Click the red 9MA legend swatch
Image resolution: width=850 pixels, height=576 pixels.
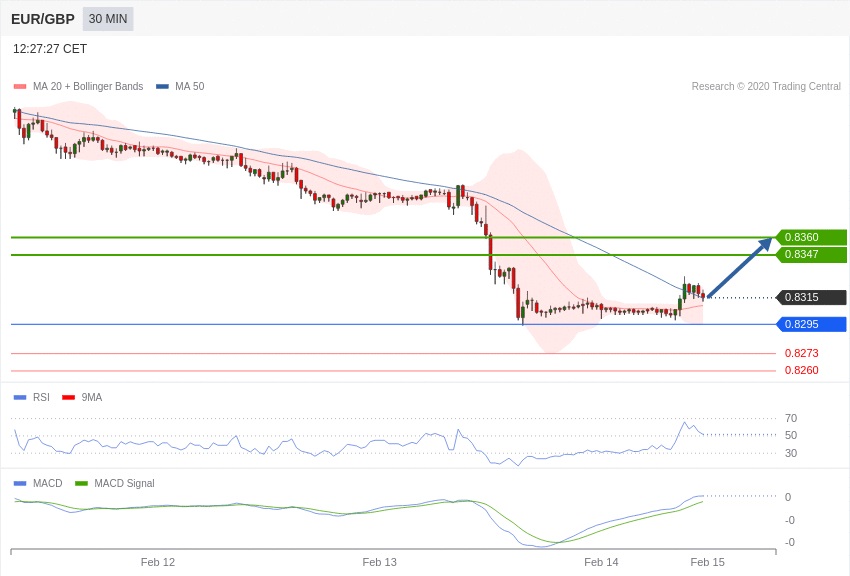click(x=68, y=398)
